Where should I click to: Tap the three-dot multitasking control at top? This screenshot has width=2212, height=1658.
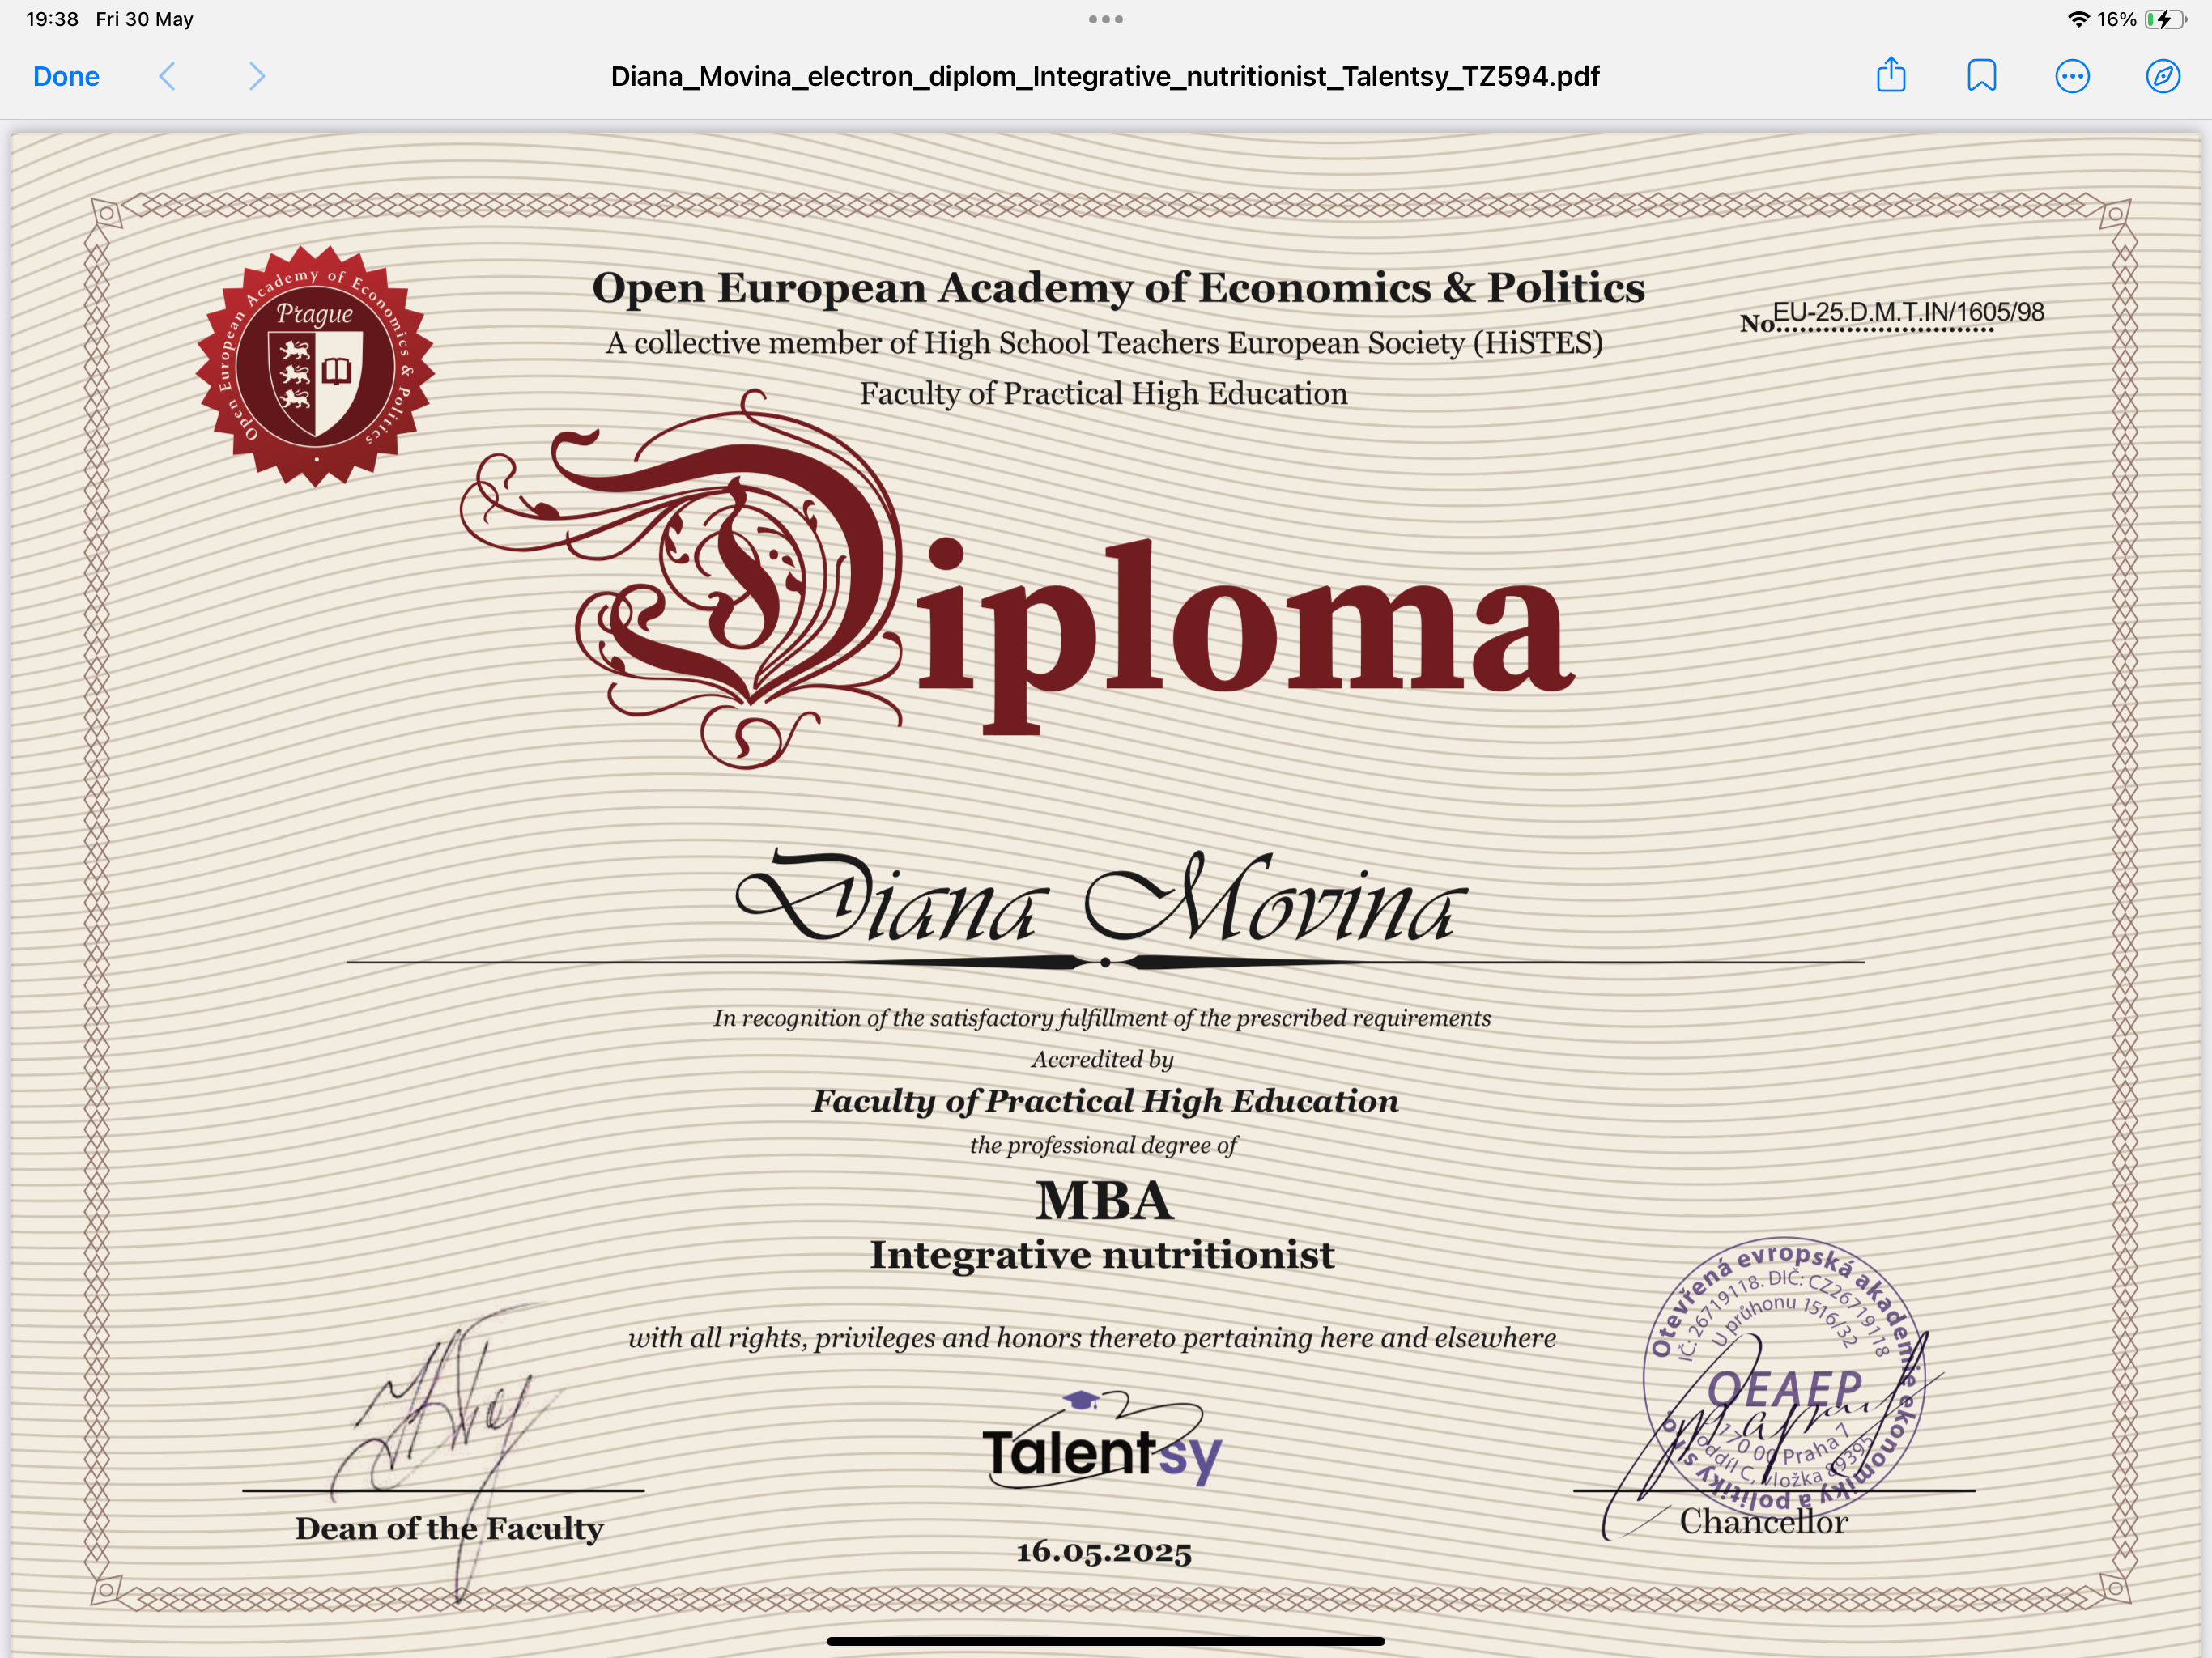pos(1105,19)
